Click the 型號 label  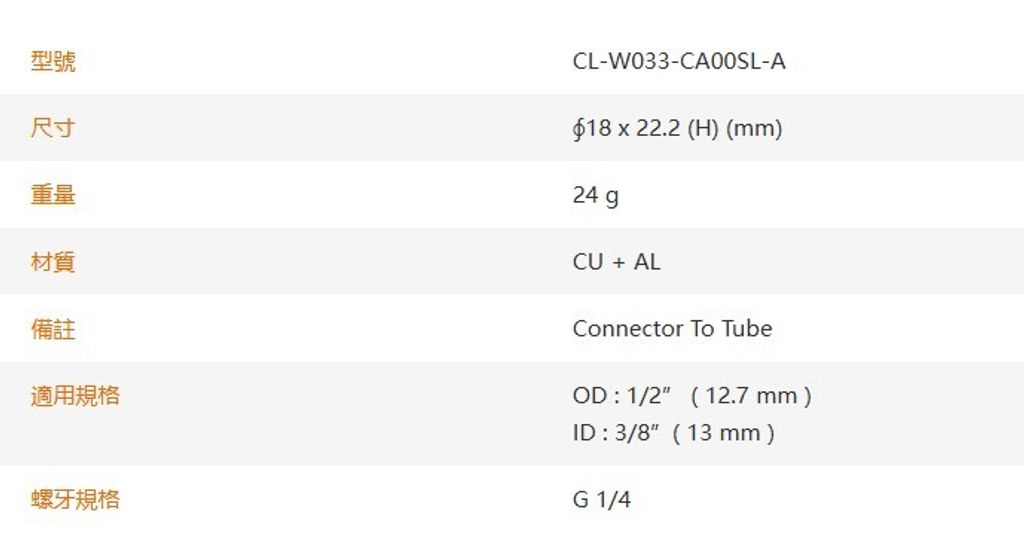click(53, 61)
